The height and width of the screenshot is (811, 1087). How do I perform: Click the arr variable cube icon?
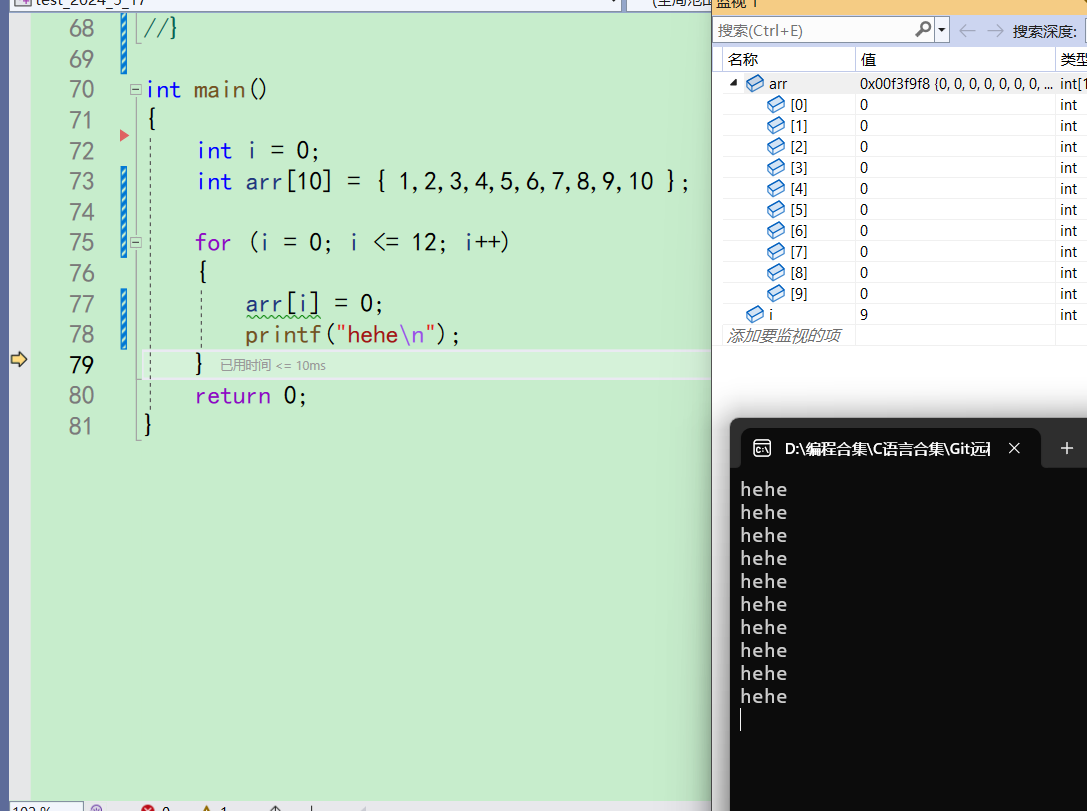[755, 84]
